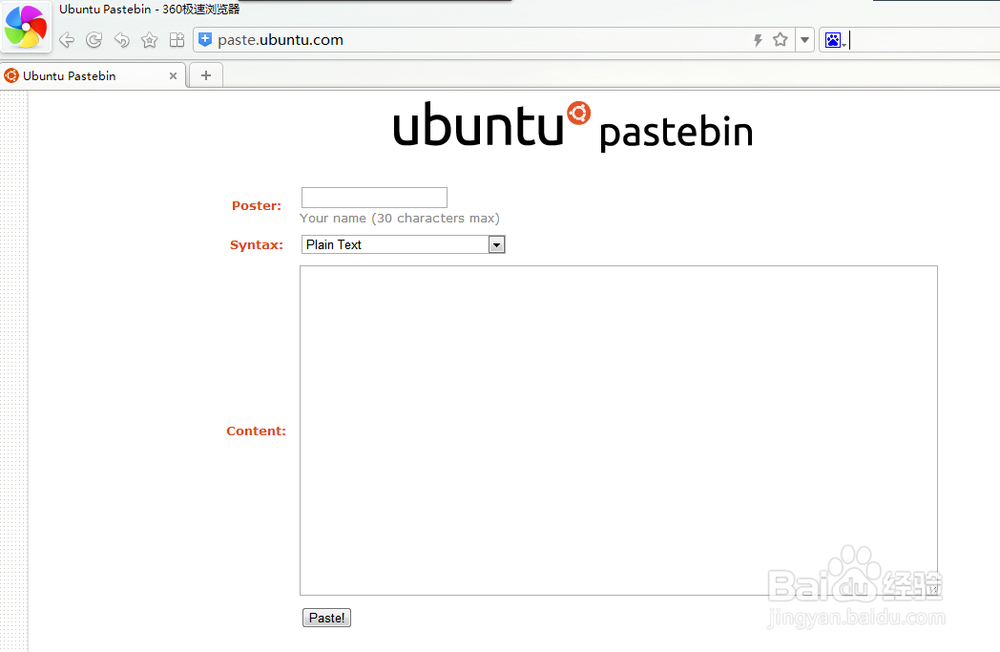
Task: Click 'Your name (30 characters max)' hint
Action: click(399, 218)
